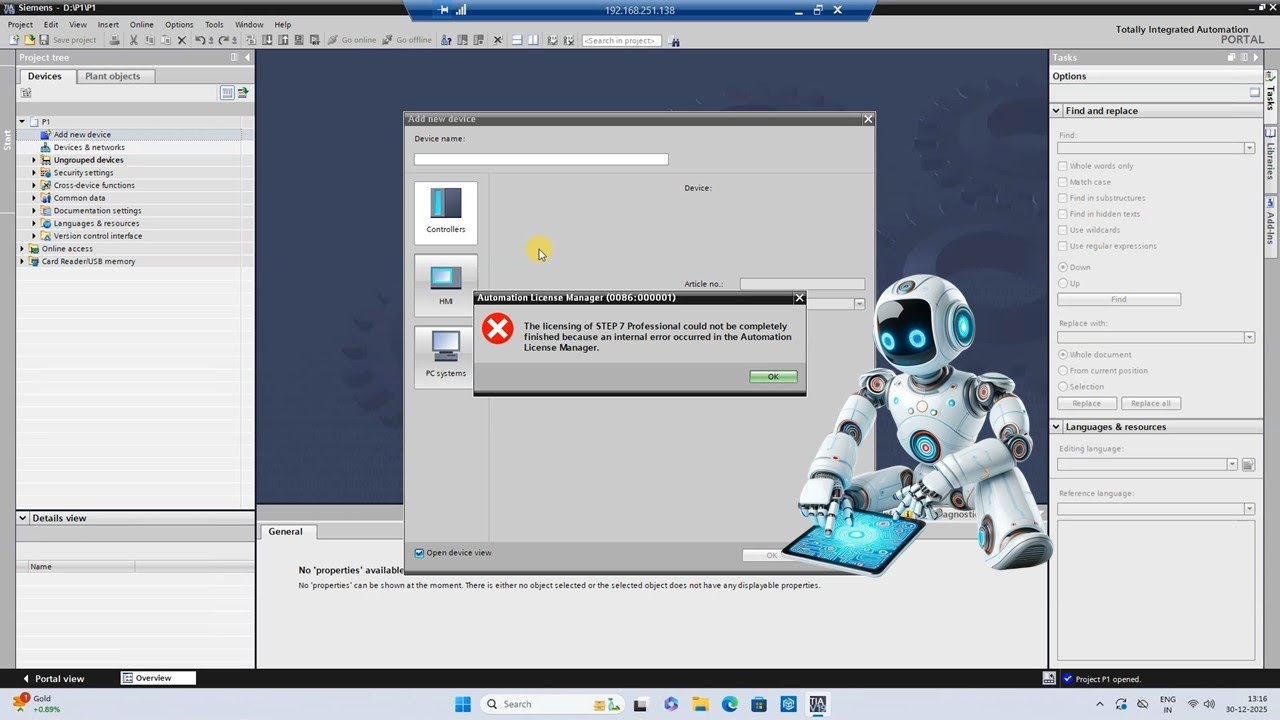Click the Open project folder icon
Image resolution: width=1280 pixels, height=720 pixels.
point(29,40)
